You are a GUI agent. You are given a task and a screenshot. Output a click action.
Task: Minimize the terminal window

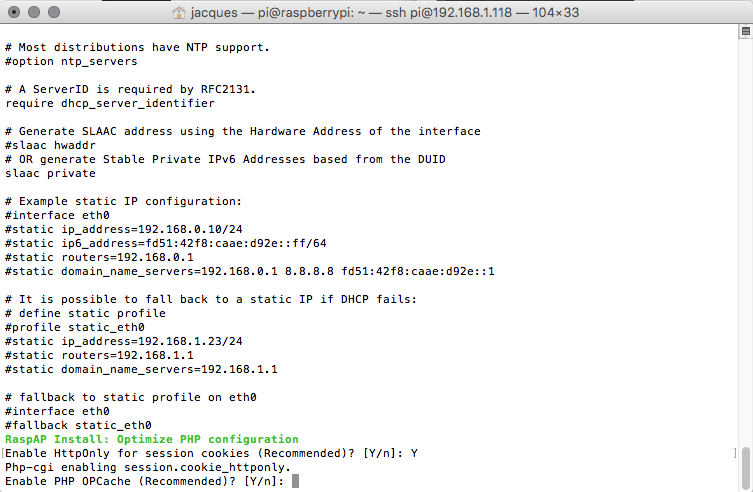34,12
